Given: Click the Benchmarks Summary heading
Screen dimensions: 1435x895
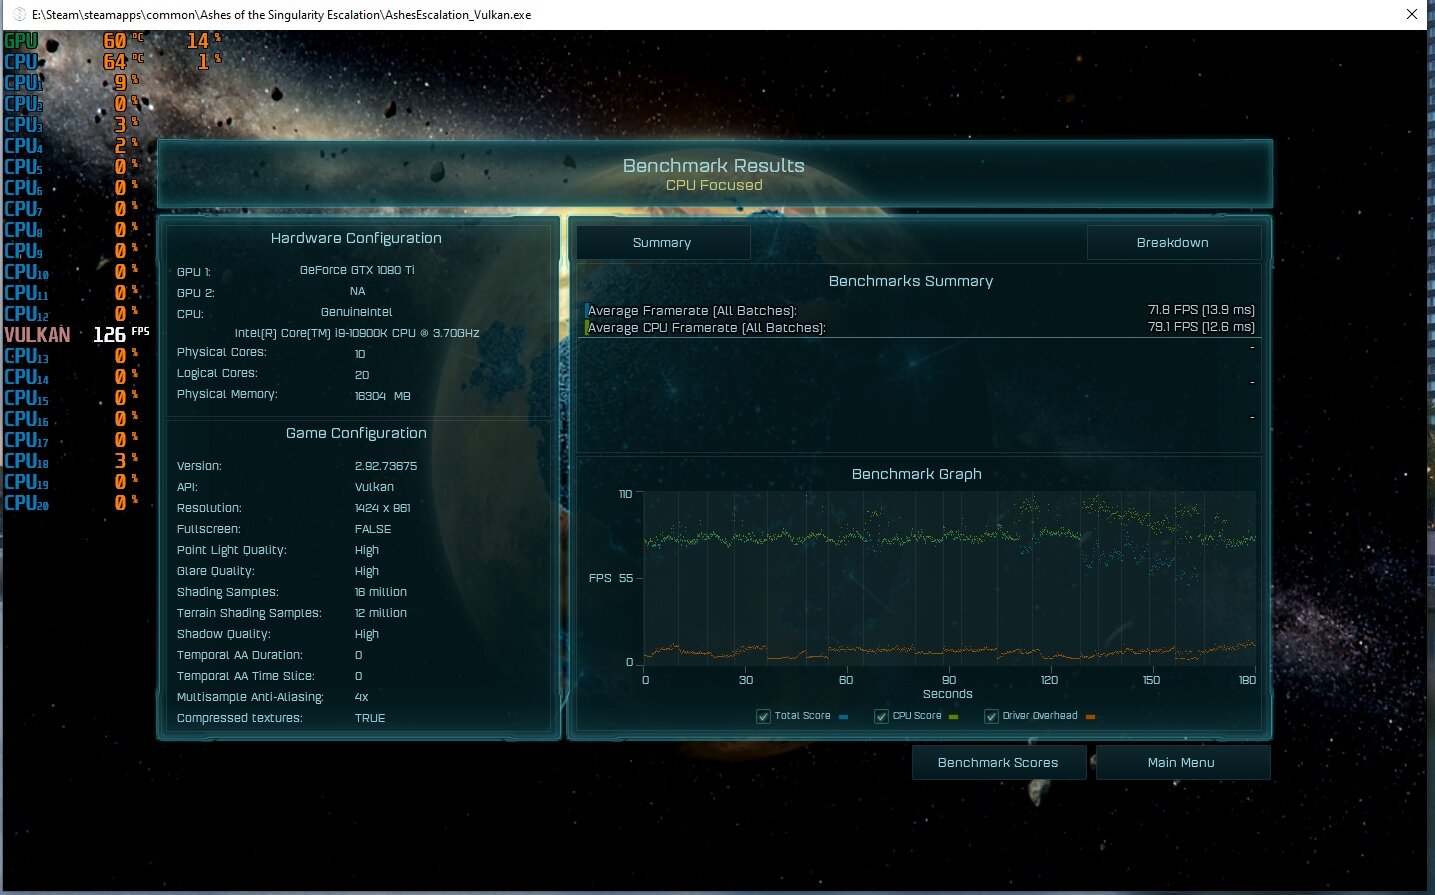Looking at the screenshot, I should [x=911, y=281].
